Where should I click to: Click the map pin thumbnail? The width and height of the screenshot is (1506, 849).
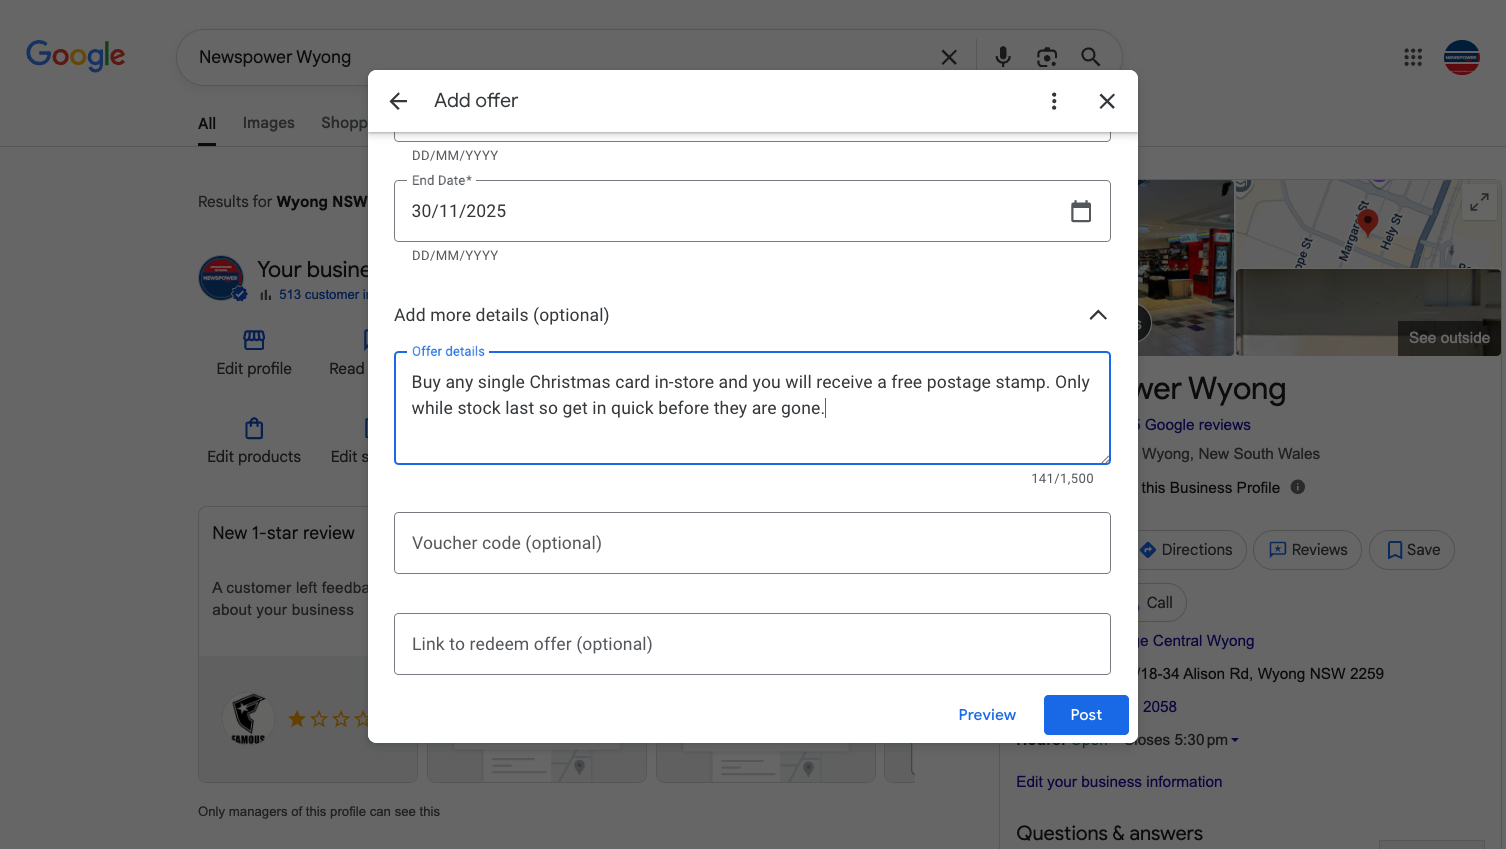pos(1369,223)
